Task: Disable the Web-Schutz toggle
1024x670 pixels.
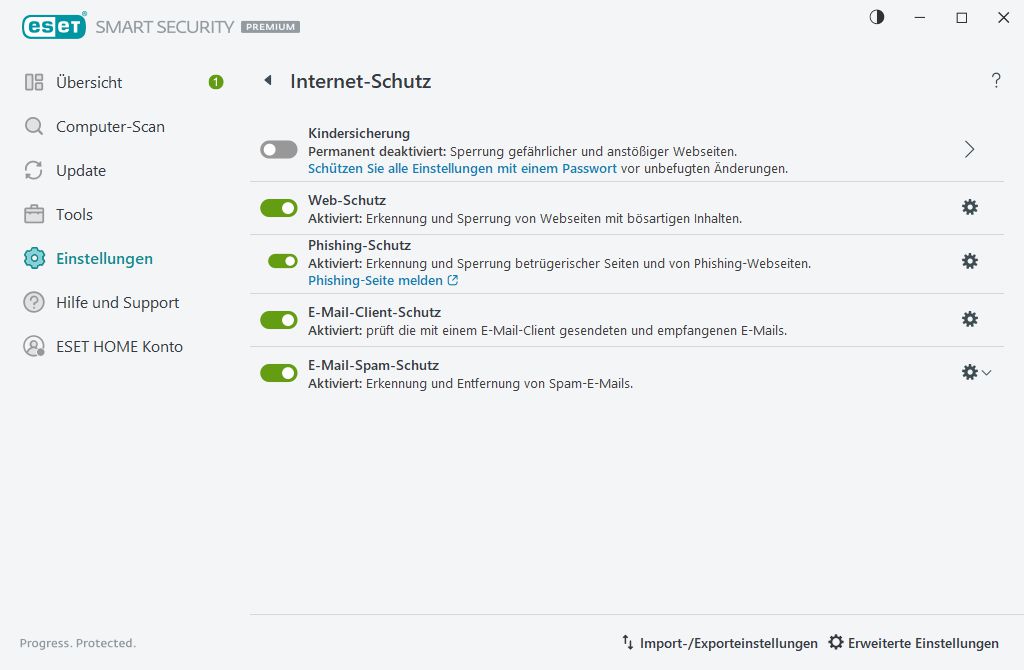Action: [x=278, y=207]
